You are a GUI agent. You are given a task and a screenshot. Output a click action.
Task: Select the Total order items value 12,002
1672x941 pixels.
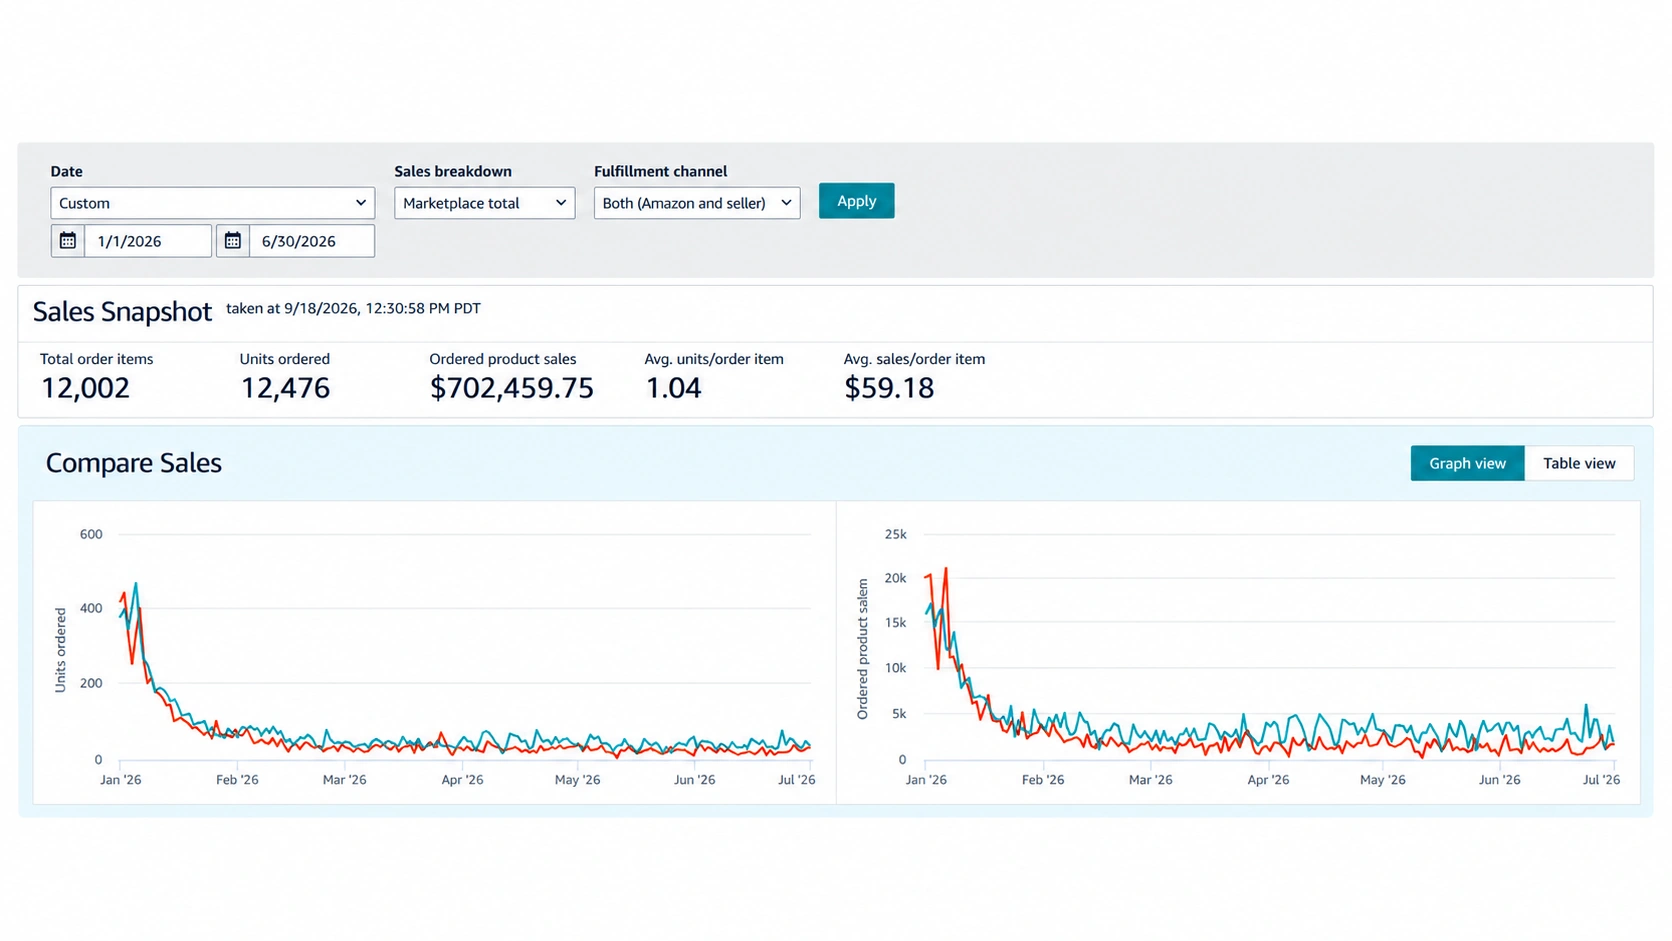coord(86,388)
